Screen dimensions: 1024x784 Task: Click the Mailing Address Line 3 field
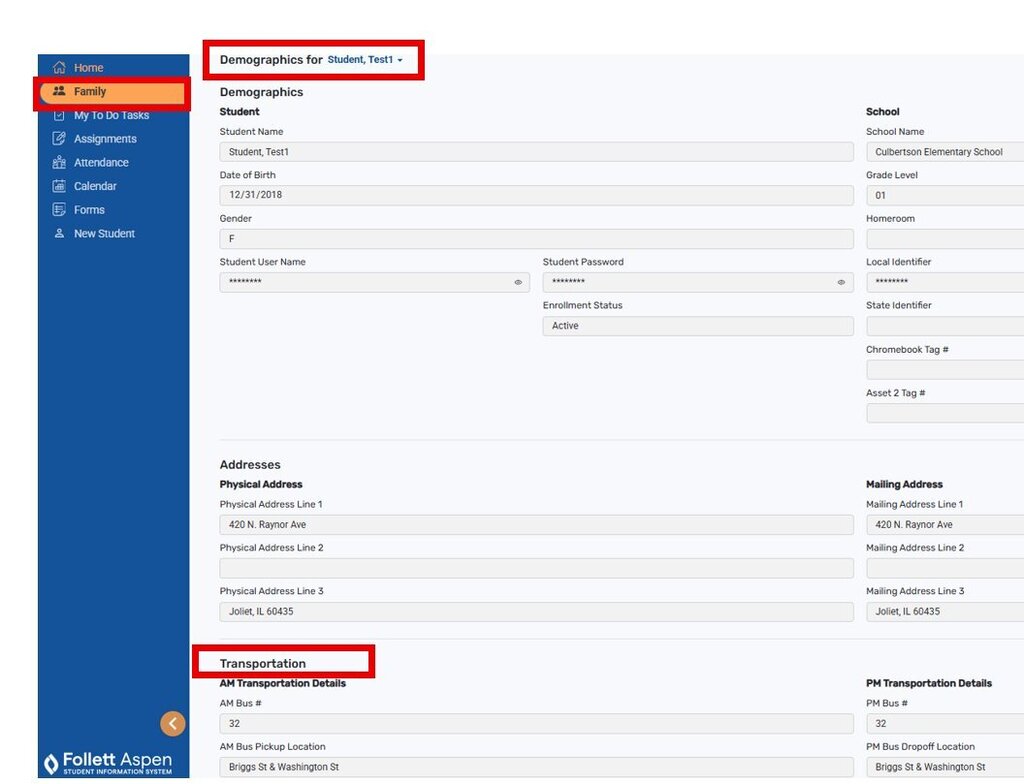point(945,612)
